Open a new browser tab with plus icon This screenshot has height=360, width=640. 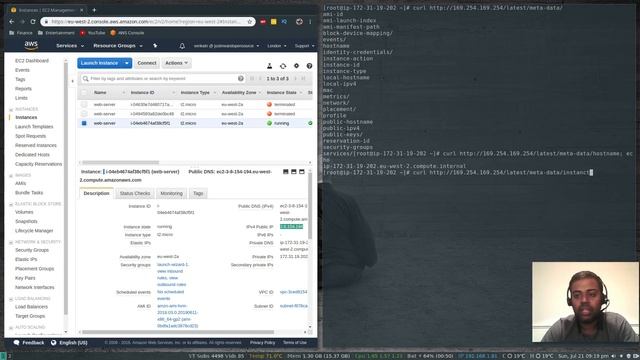click(x=94, y=10)
